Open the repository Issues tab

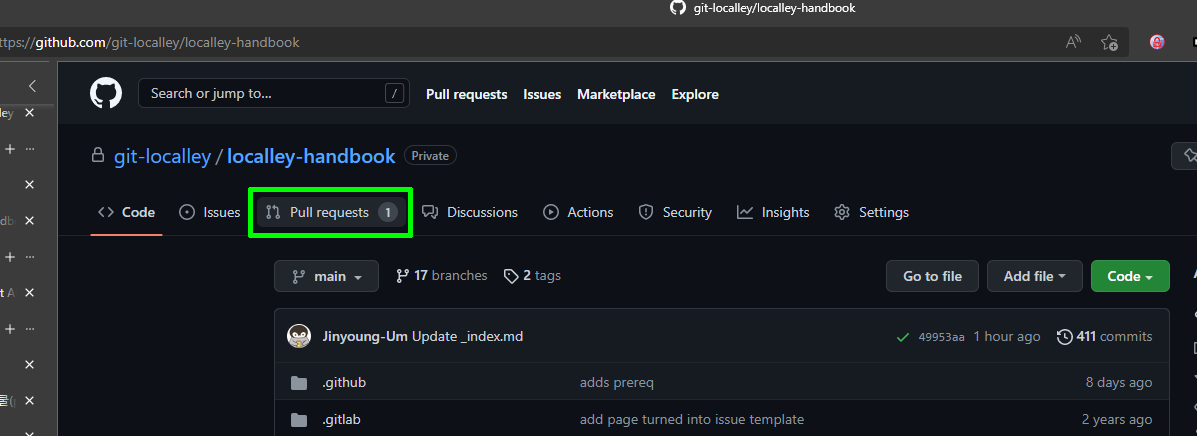210,212
